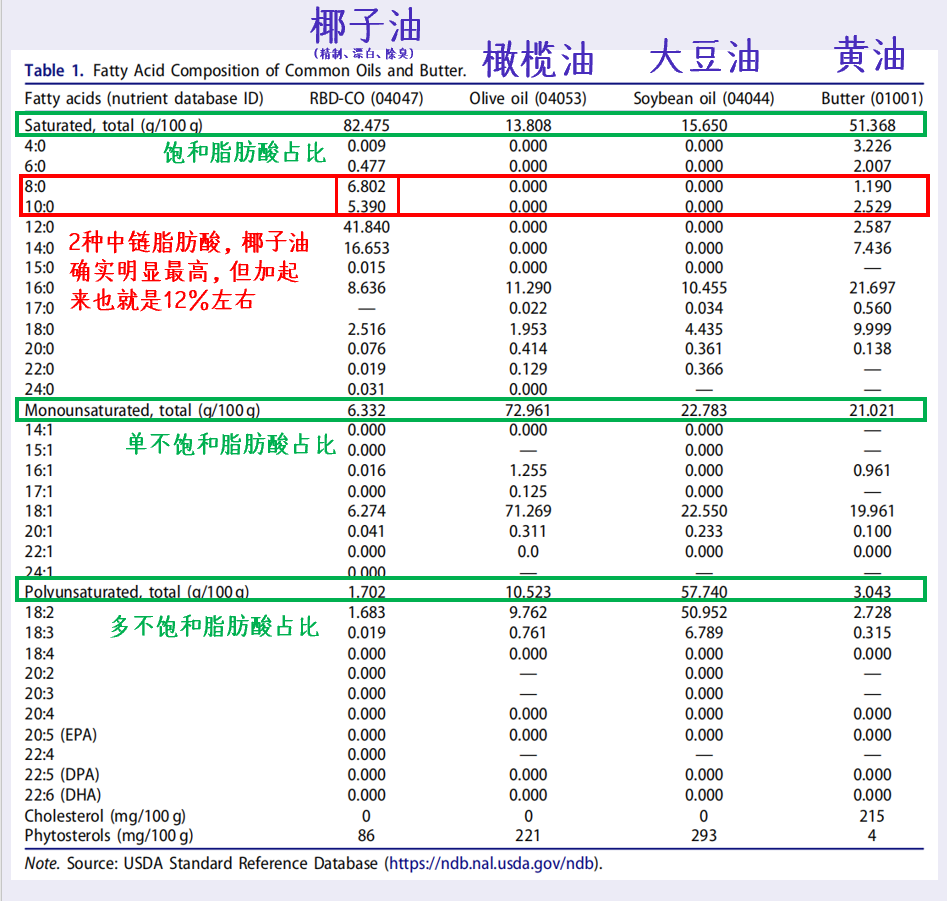Click the 'Note.' label below the table
The height and width of the screenshot is (901, 947).
(42, 864)
